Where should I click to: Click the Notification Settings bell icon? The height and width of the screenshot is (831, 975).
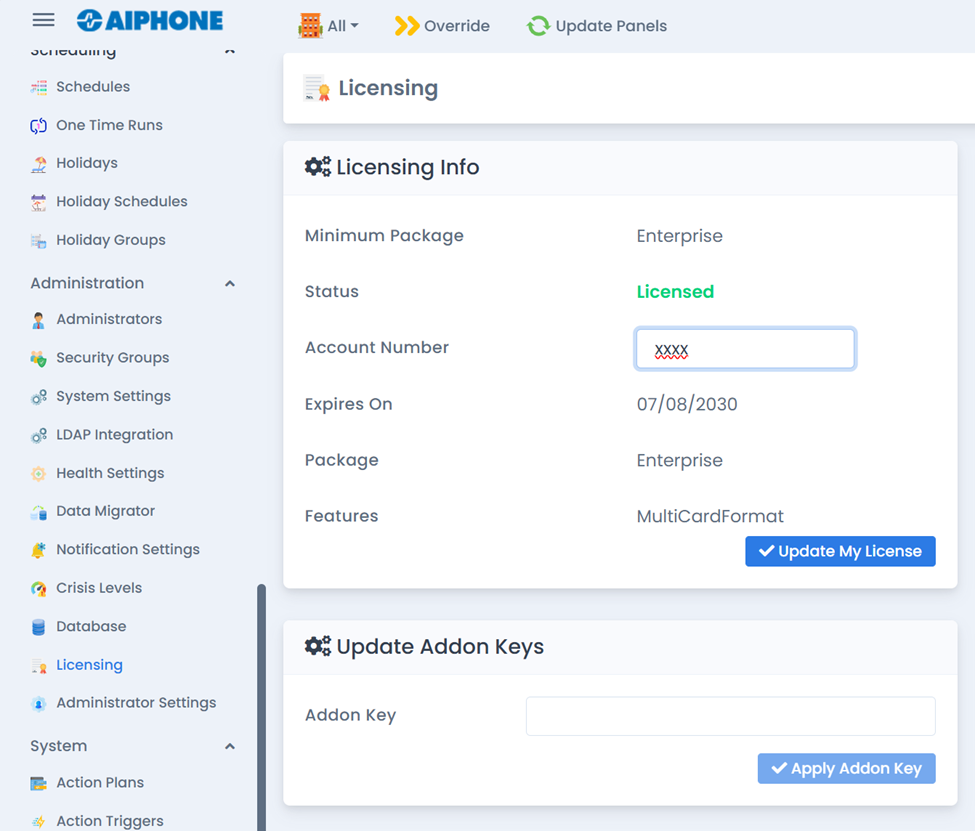[x=39, y=550]
